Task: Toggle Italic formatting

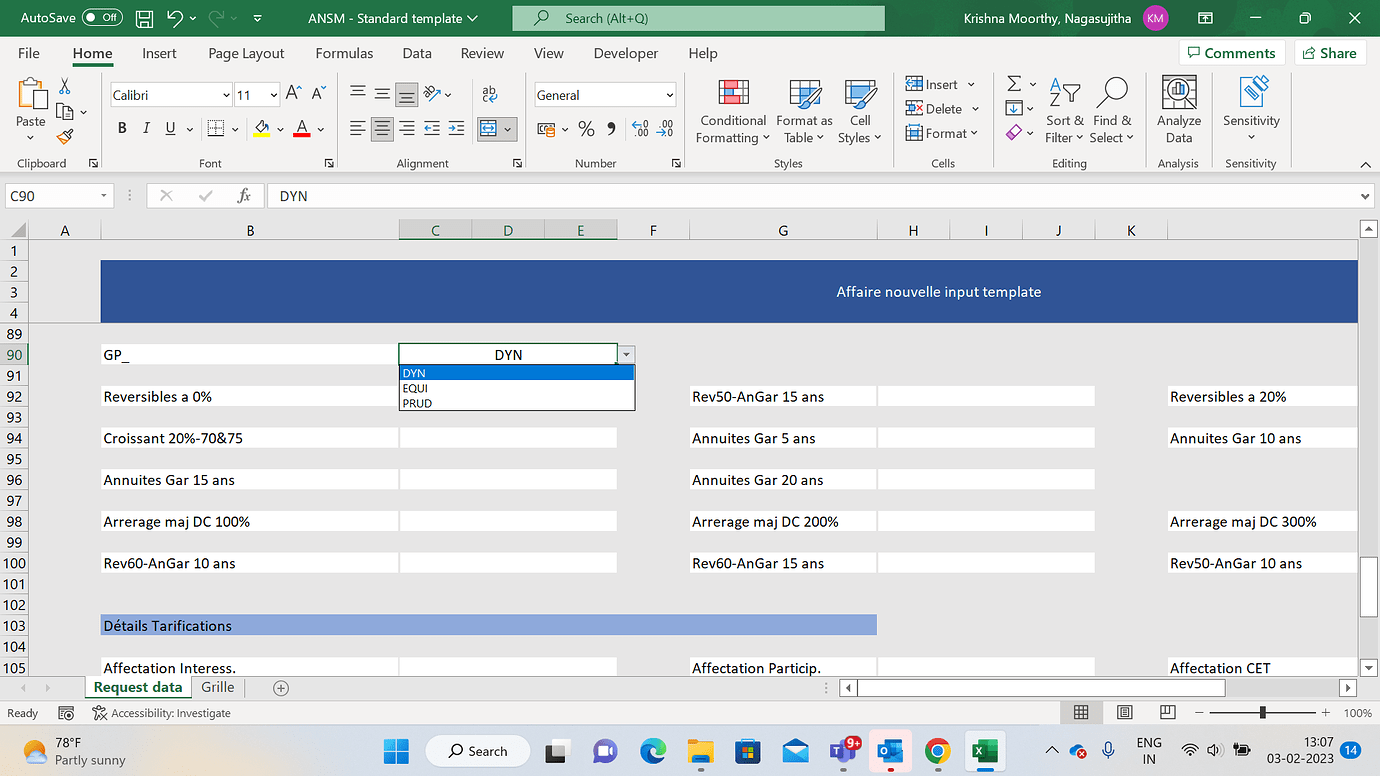Action: click(x=147, y=128)
